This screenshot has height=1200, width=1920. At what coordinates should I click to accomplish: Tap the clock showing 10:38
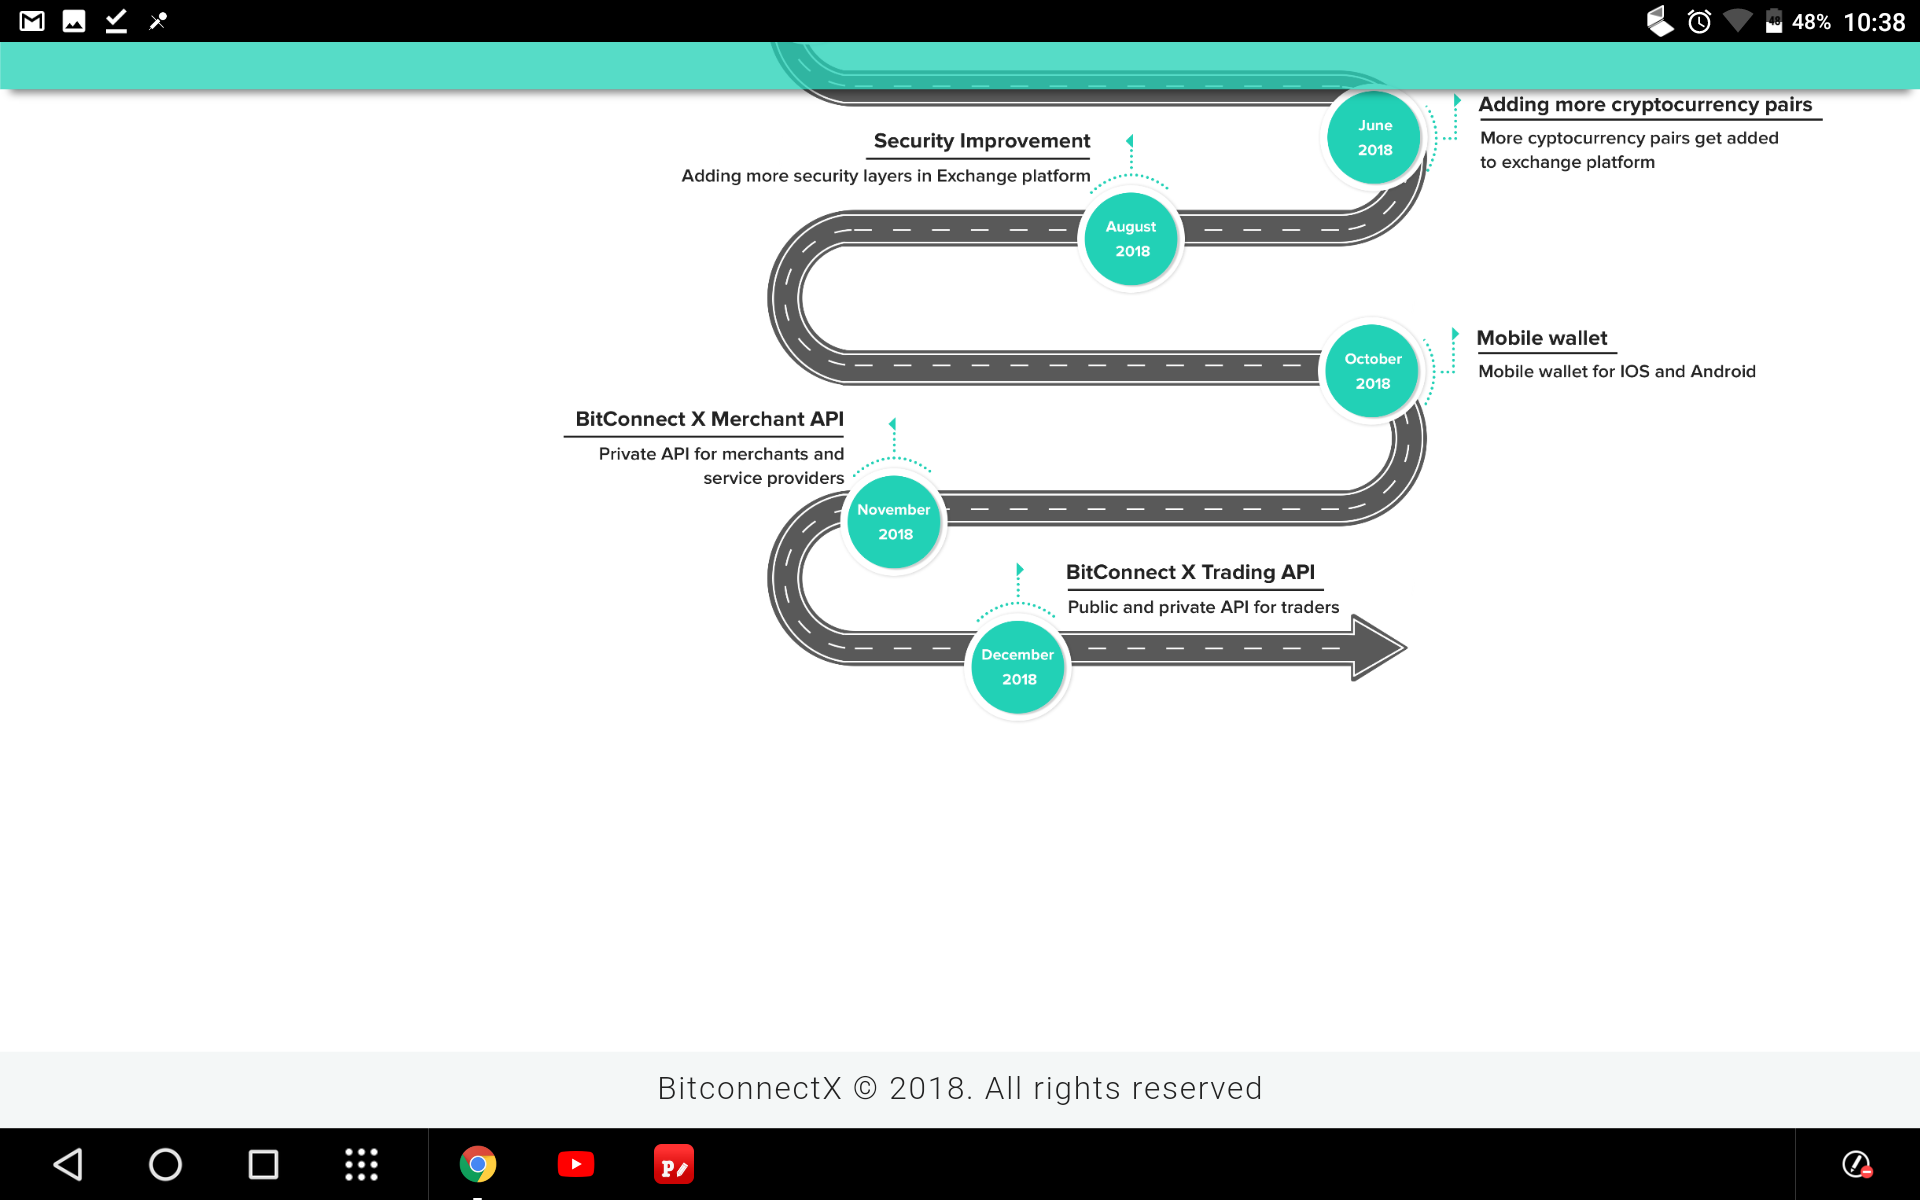click(x=1874, y=22)
